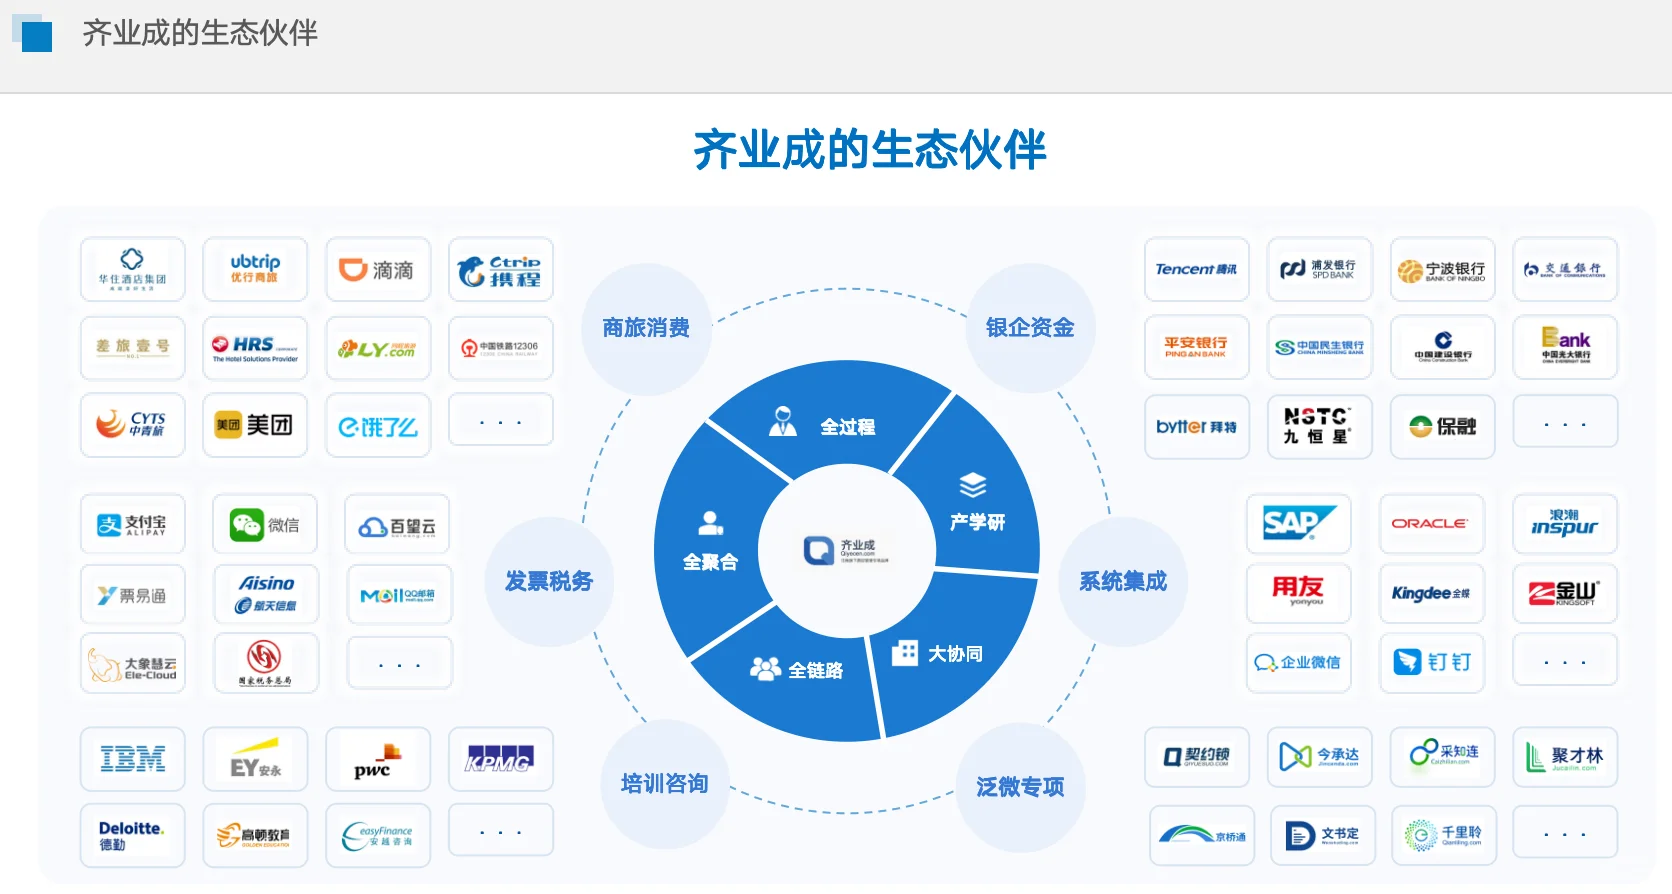Click the 高顿教育 logo card

[255, 835]
